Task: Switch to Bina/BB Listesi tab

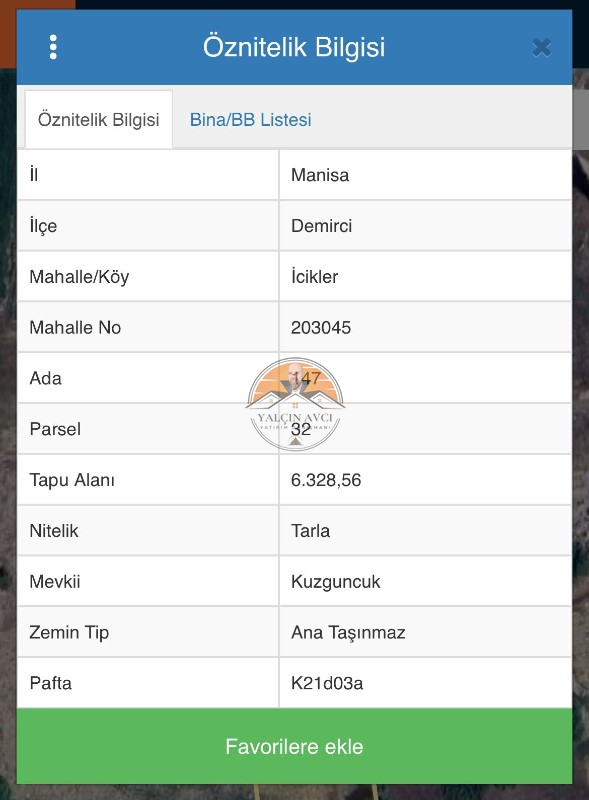Action: [x=250, y=119]
